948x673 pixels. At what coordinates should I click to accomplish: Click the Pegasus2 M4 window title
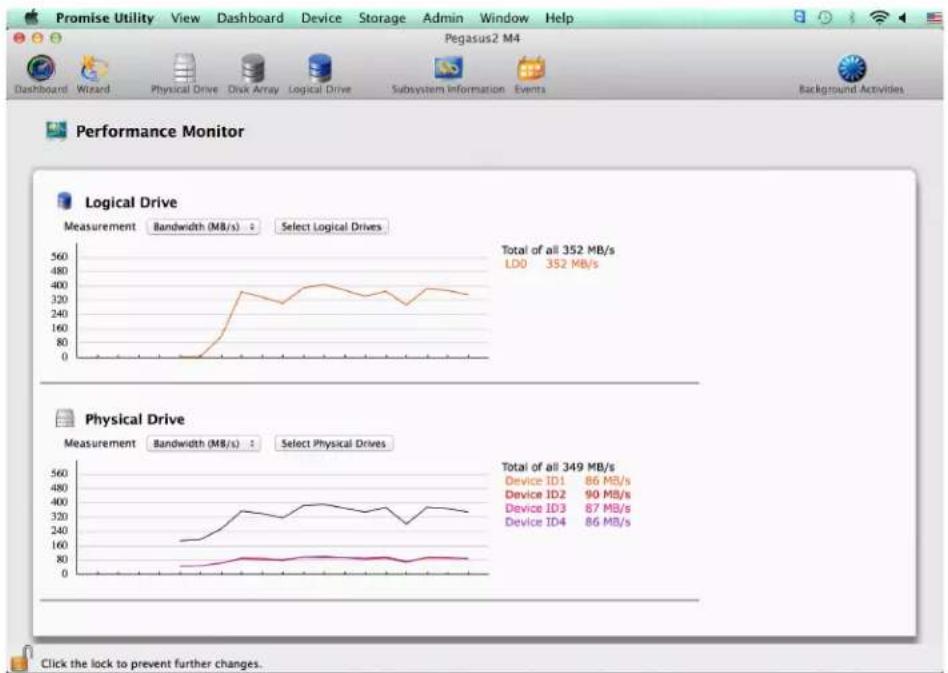click(x=482, y=38)
